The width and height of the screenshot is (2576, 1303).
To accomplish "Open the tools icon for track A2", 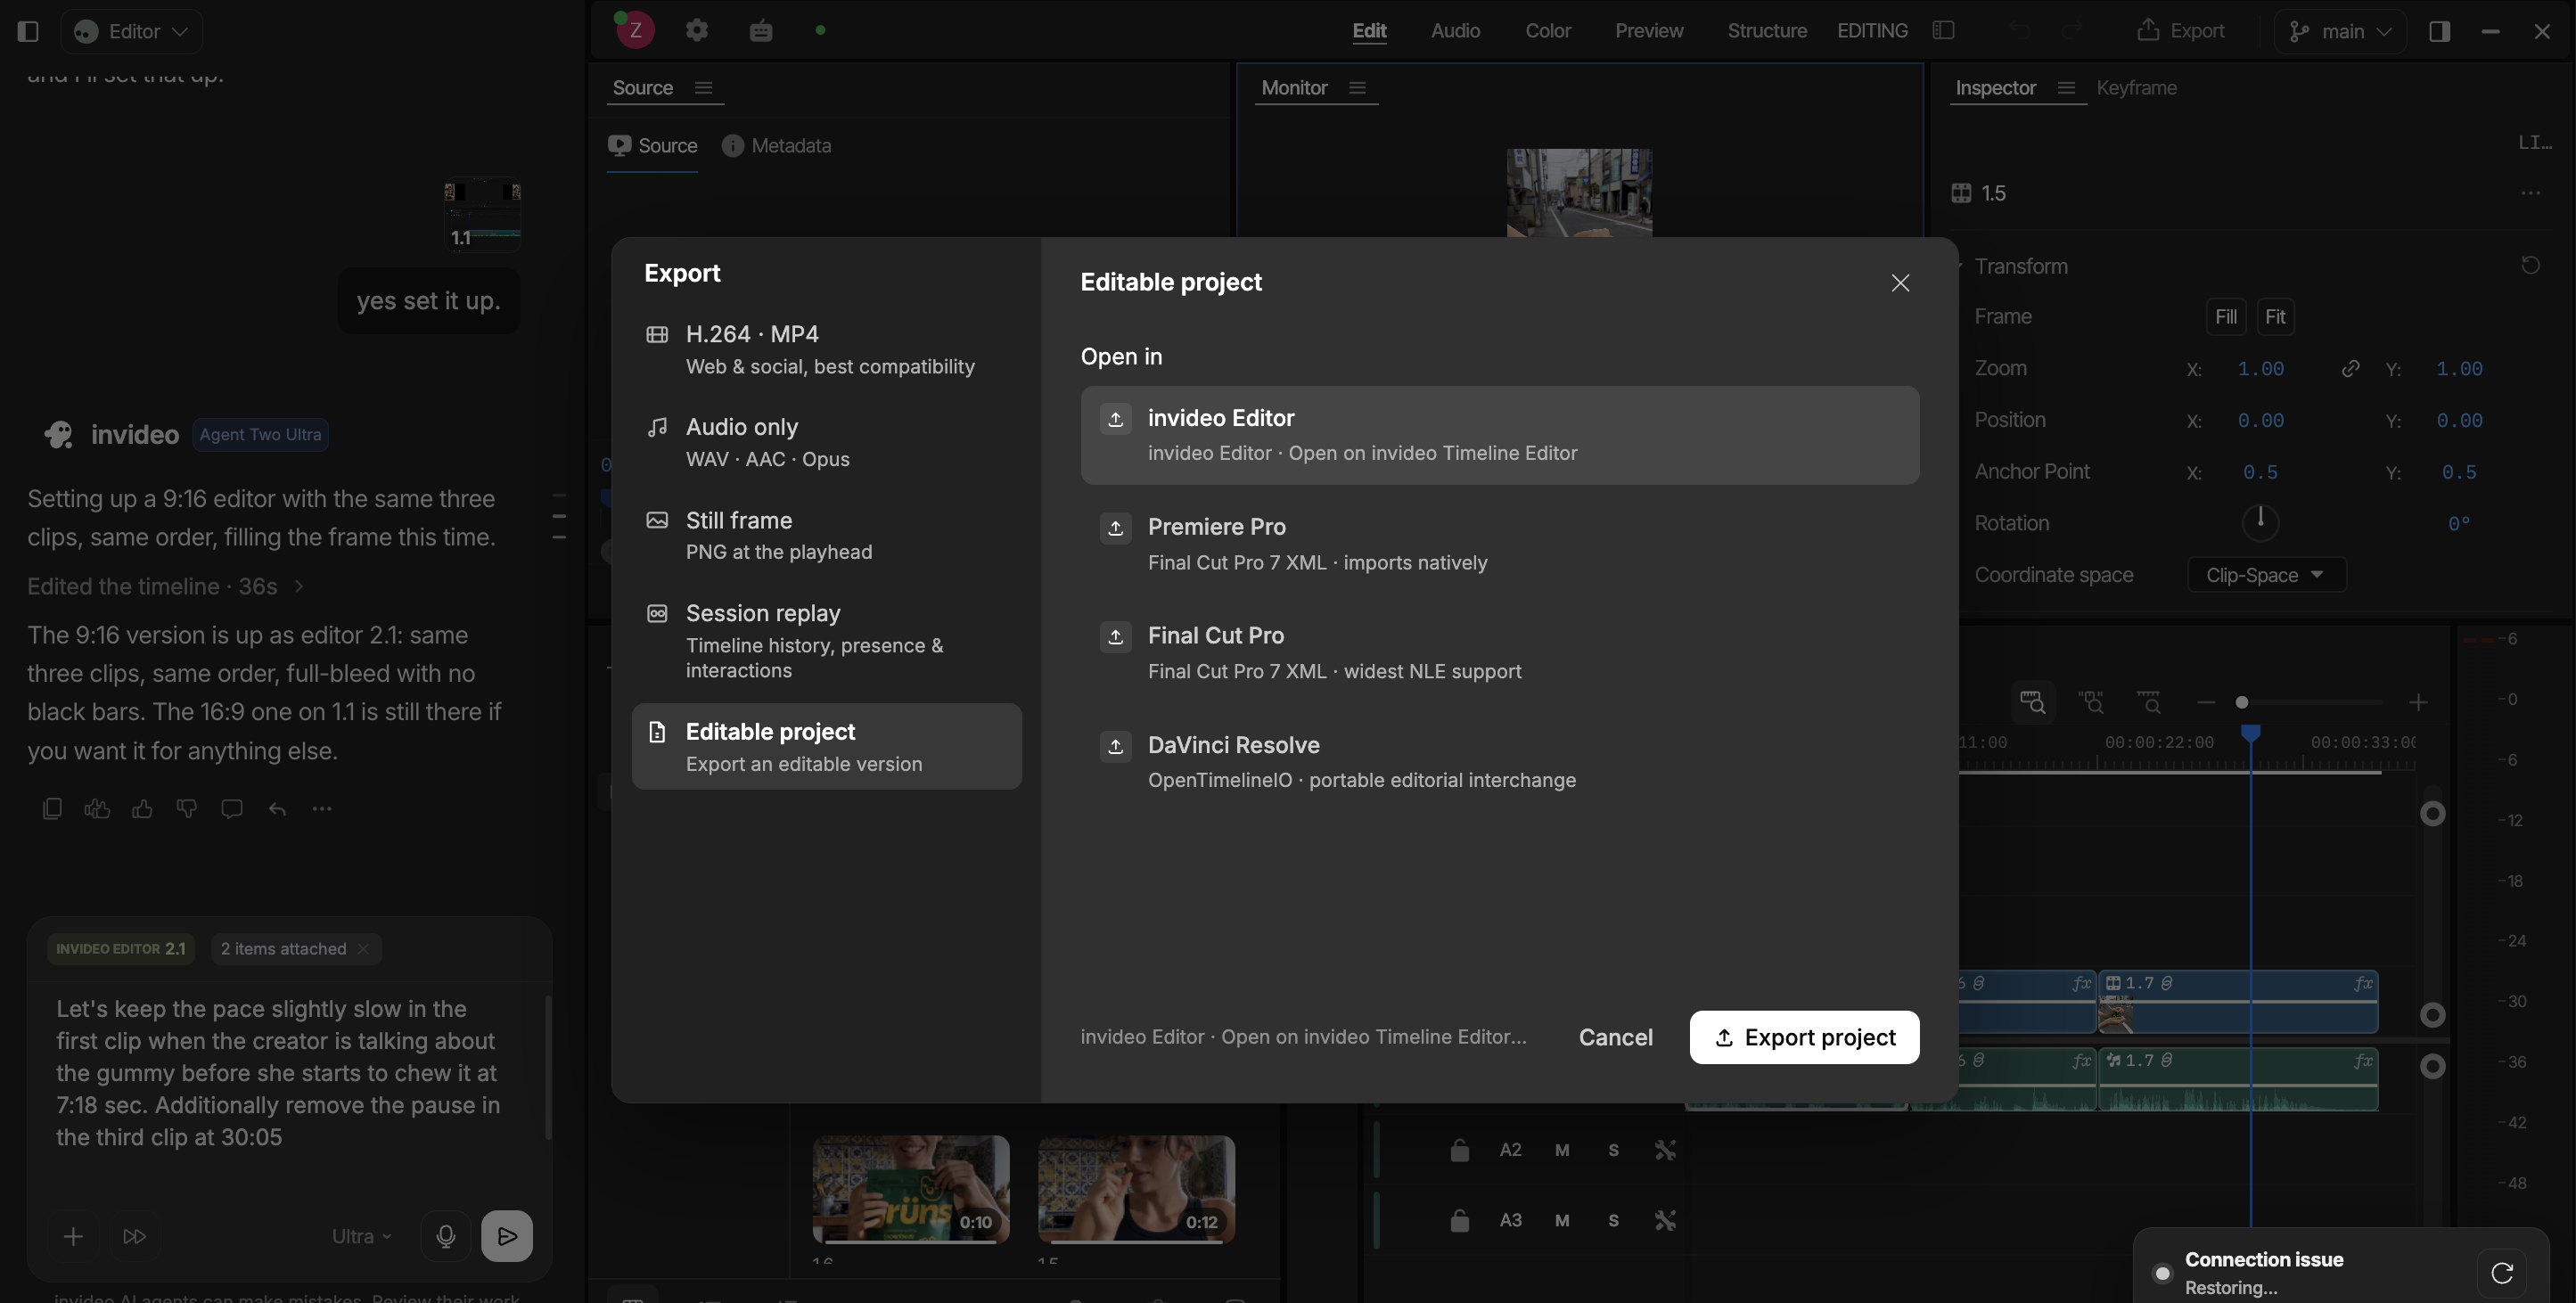I will [1665, 1150].
